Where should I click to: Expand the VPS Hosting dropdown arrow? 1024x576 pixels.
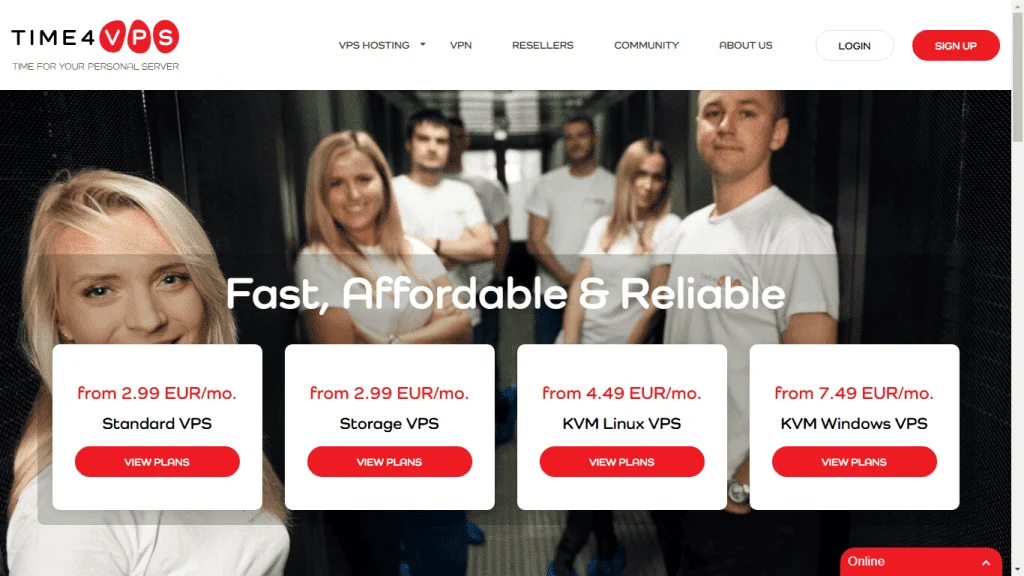coord(423,44)
